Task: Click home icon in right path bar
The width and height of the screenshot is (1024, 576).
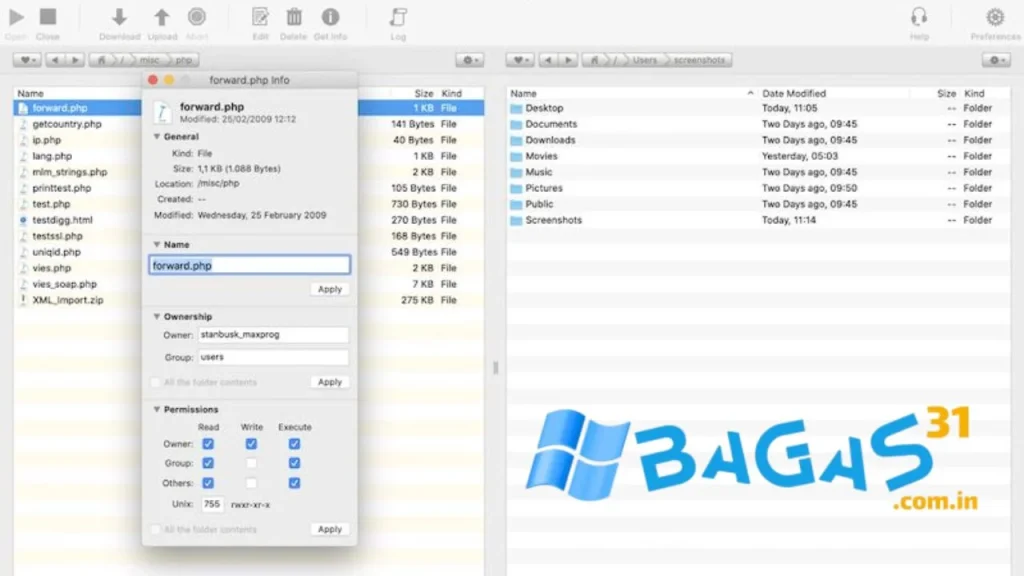Action: (x=594, y=60)
